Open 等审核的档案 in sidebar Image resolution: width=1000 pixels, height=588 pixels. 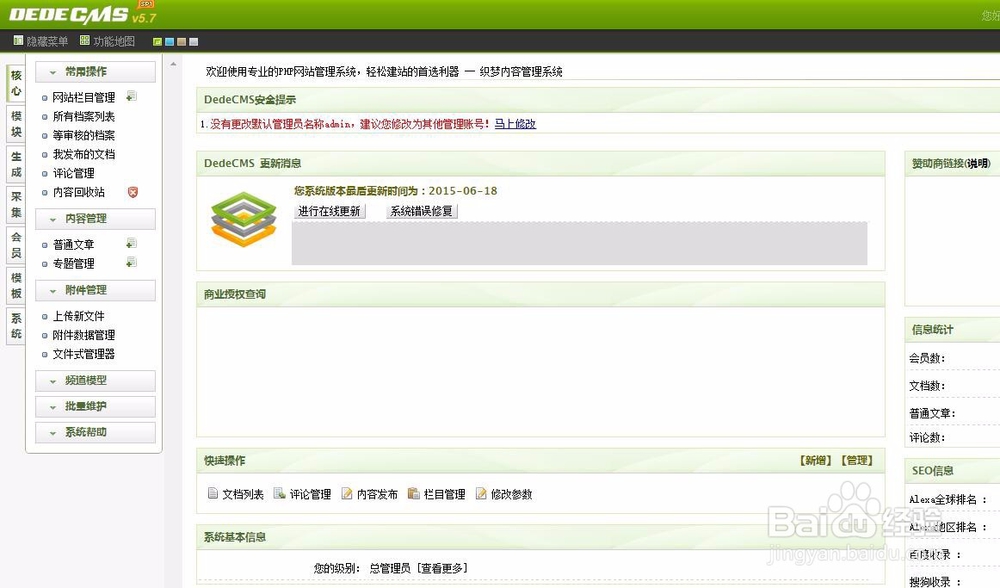(x=84, y=135)
